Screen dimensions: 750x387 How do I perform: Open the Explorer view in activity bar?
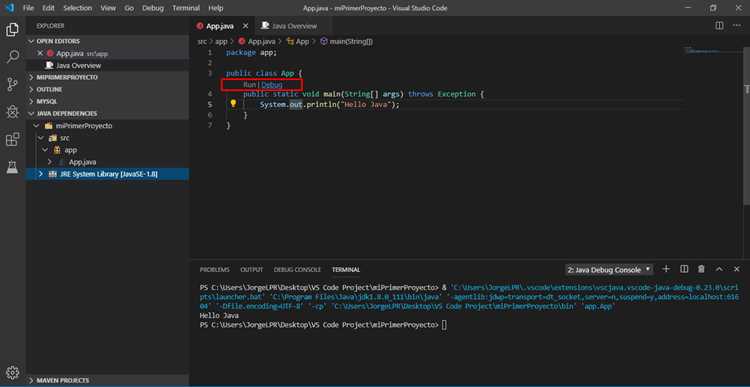pos(12,30)
